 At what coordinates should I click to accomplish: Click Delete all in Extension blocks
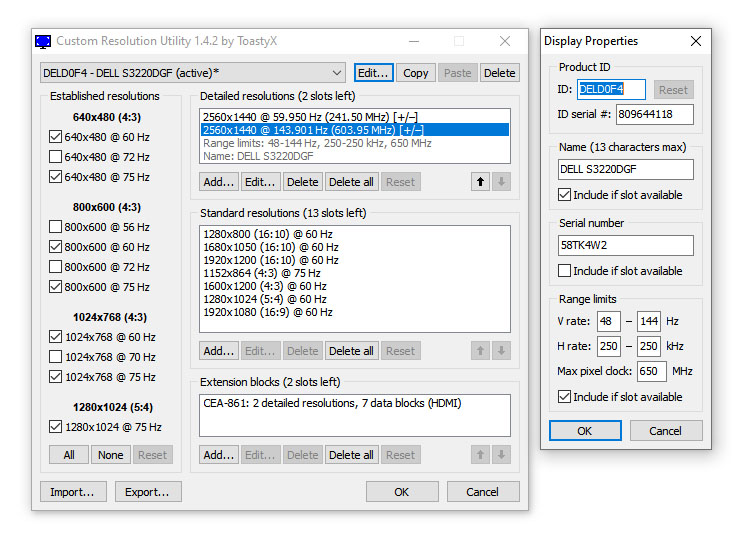(x=351, y=455)
